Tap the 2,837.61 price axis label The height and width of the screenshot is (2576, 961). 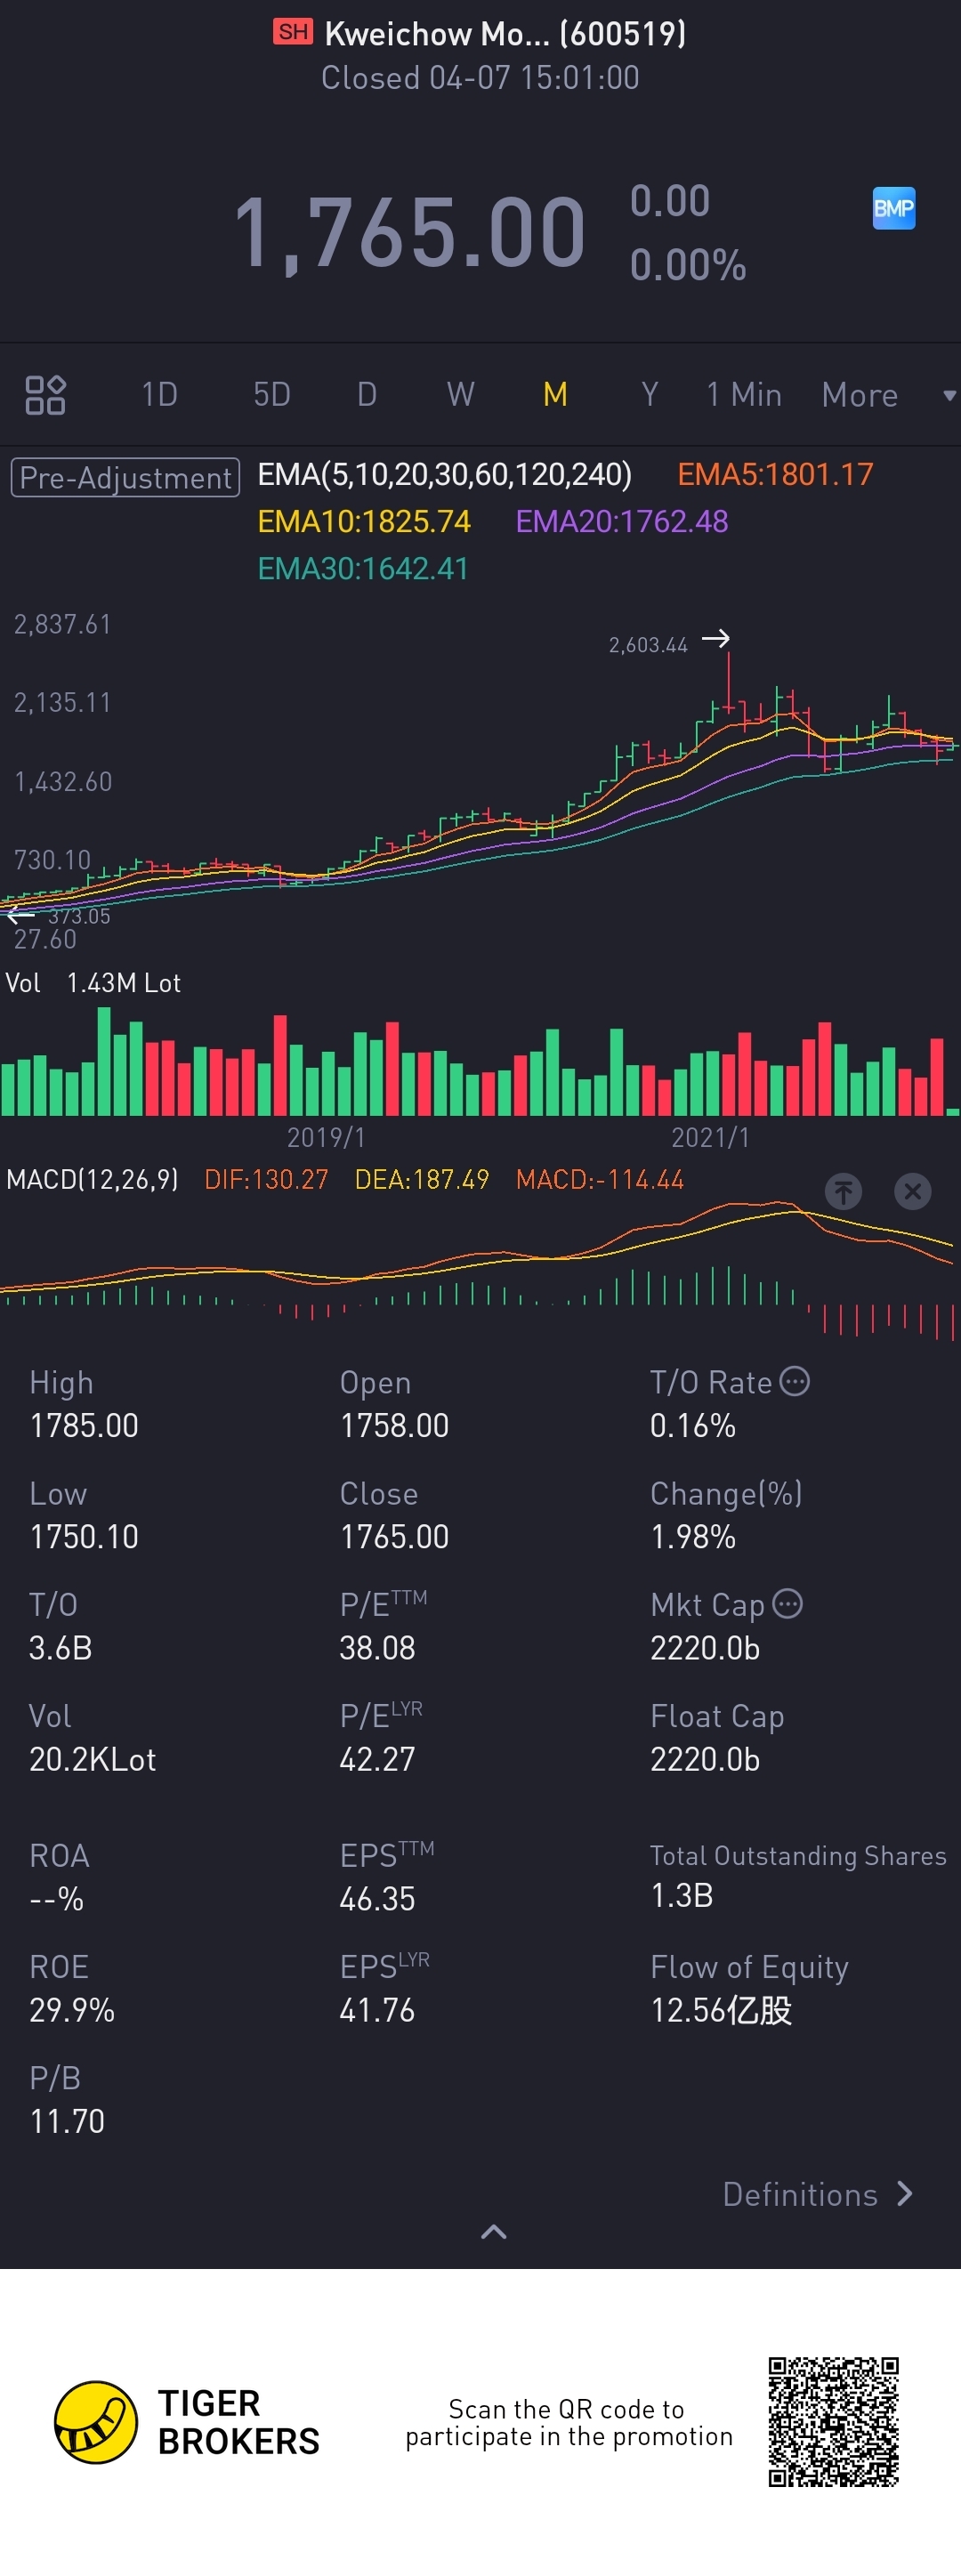coord(62,624)
